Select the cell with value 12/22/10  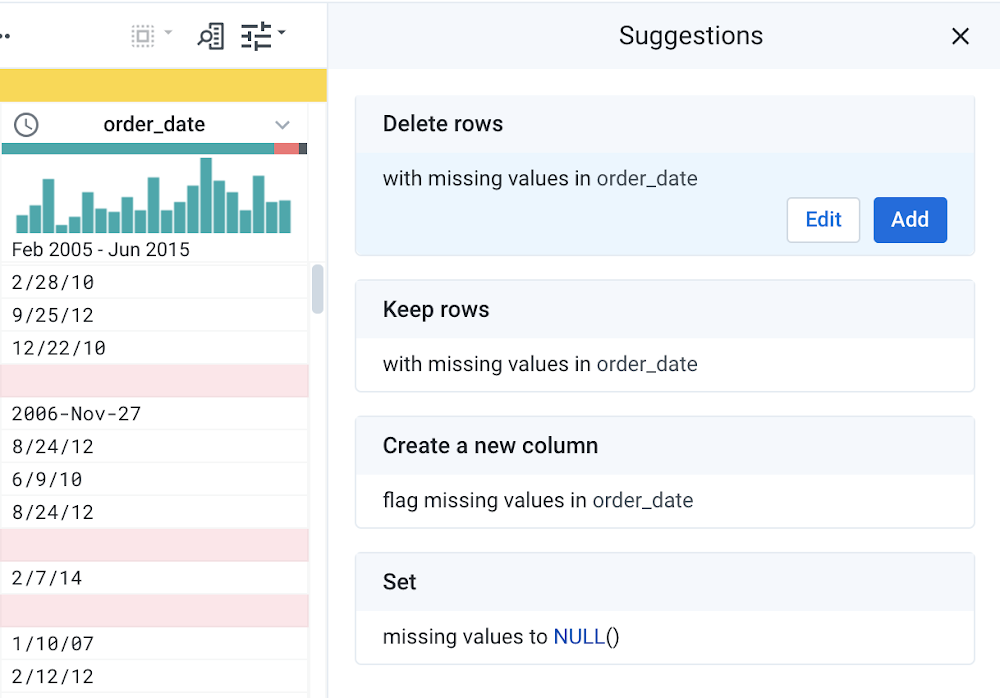point(154,348)
